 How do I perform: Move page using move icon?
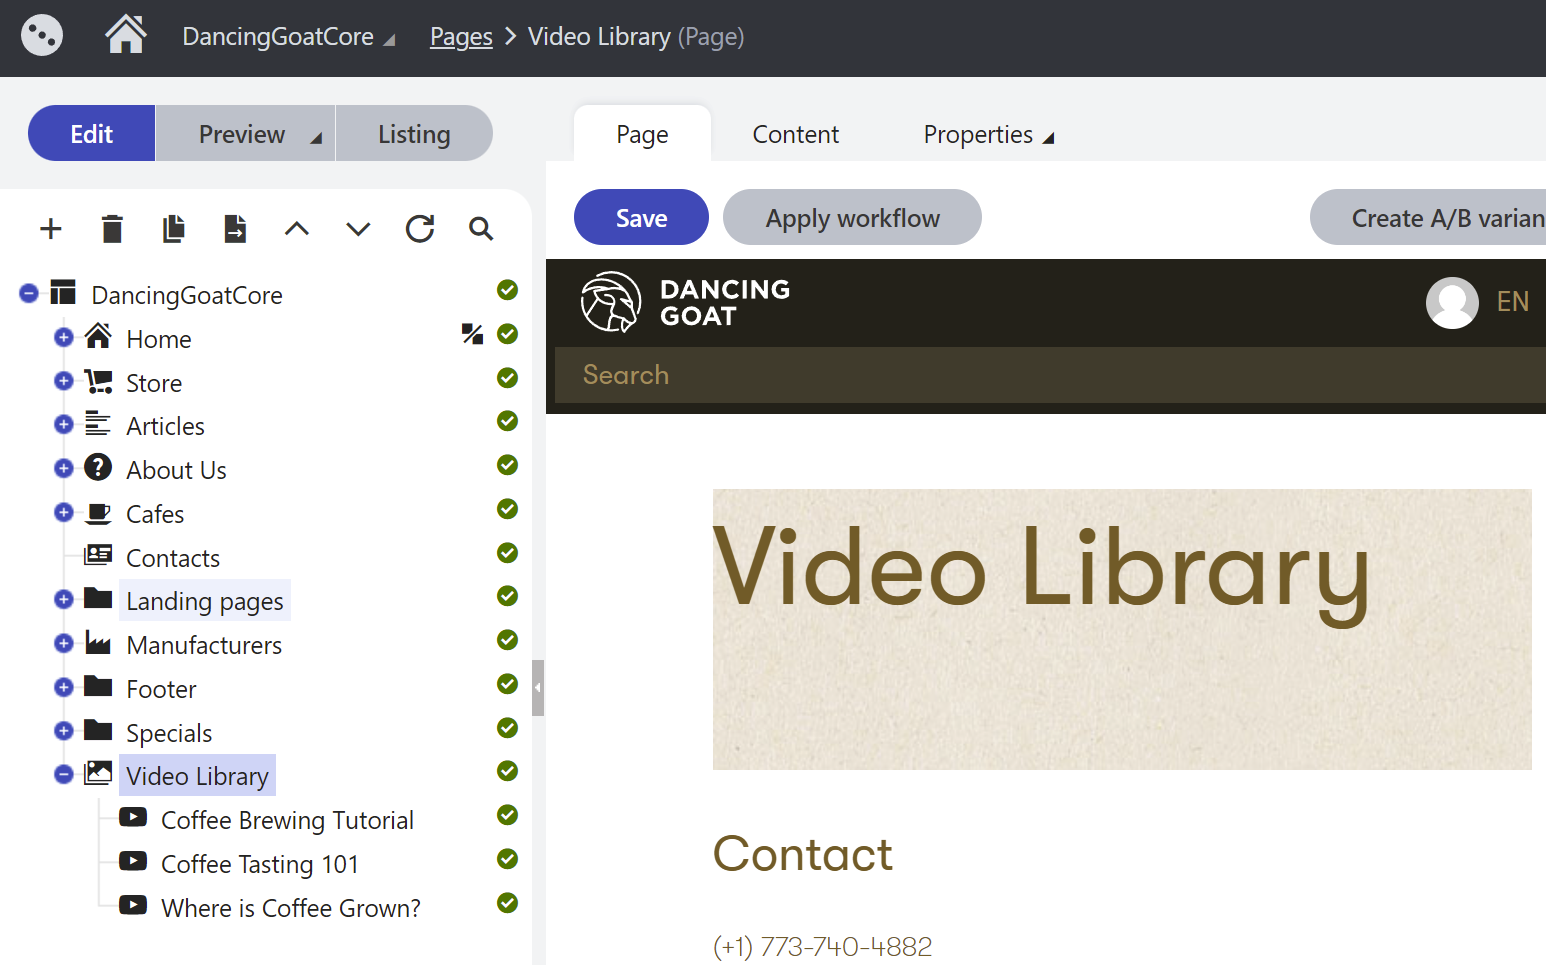(x=235, y=229)
